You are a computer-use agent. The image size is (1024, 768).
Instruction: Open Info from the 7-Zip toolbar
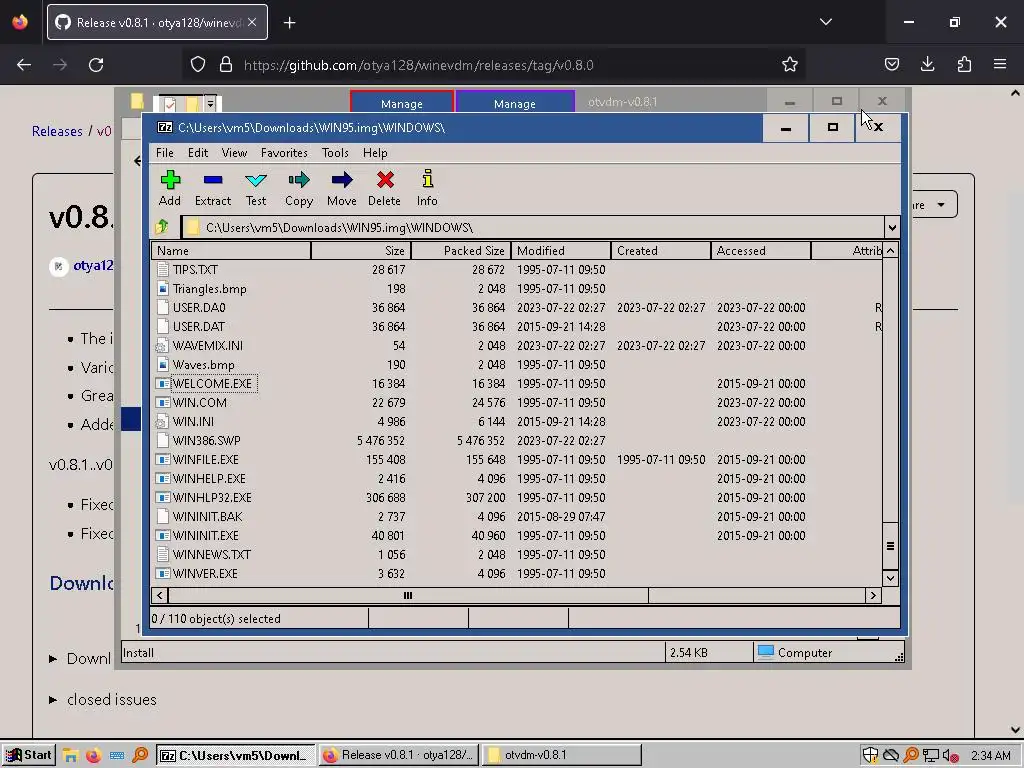(427, 188)
